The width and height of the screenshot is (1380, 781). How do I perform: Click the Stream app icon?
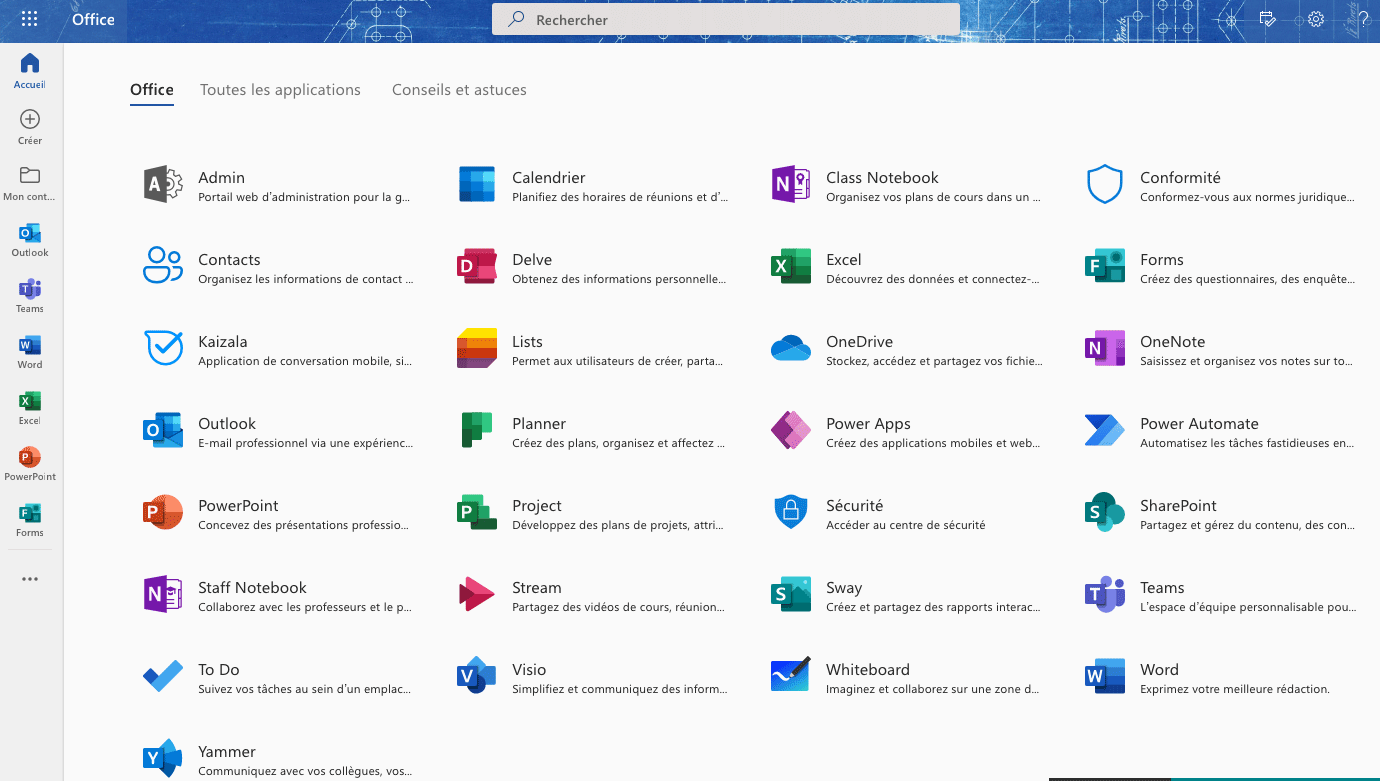477,595
